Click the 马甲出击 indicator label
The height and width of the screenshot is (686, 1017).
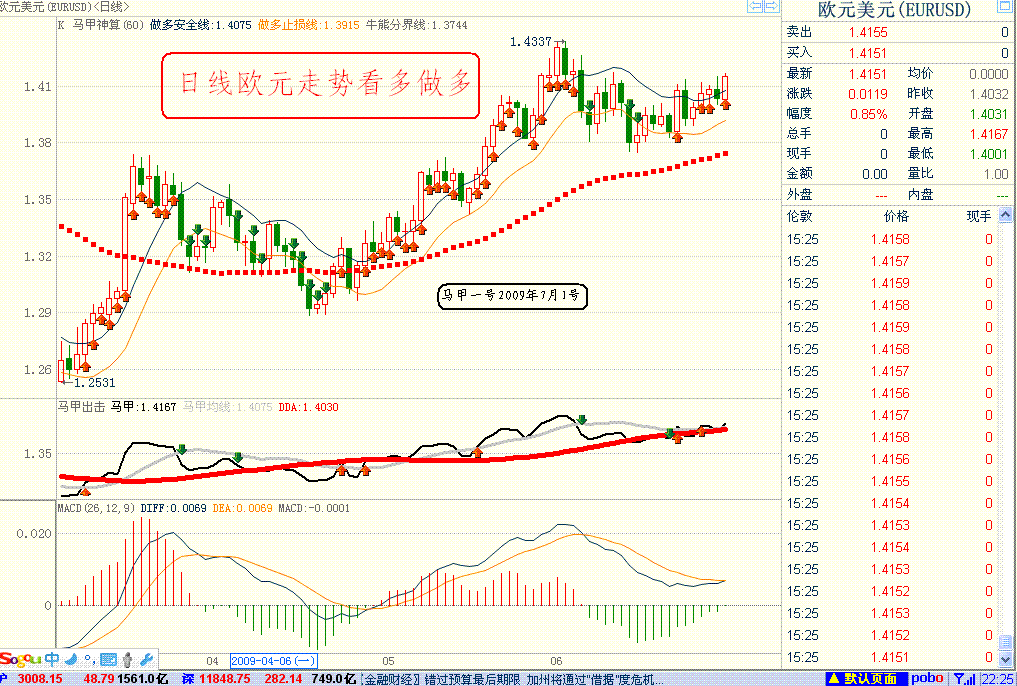(80, 407)
